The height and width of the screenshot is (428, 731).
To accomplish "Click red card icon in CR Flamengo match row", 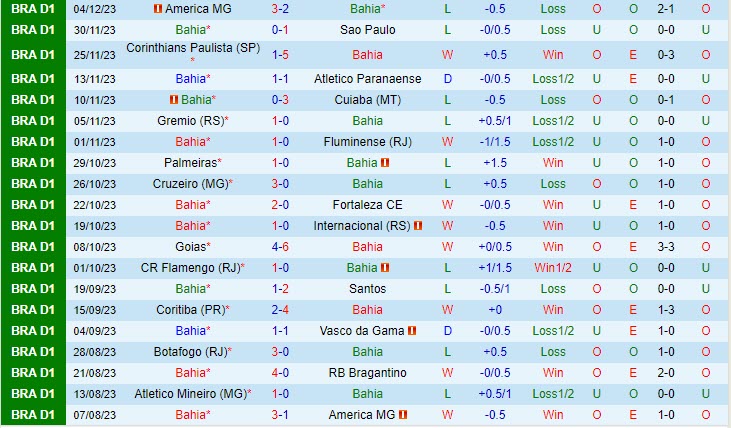I will tap(385, 268).
